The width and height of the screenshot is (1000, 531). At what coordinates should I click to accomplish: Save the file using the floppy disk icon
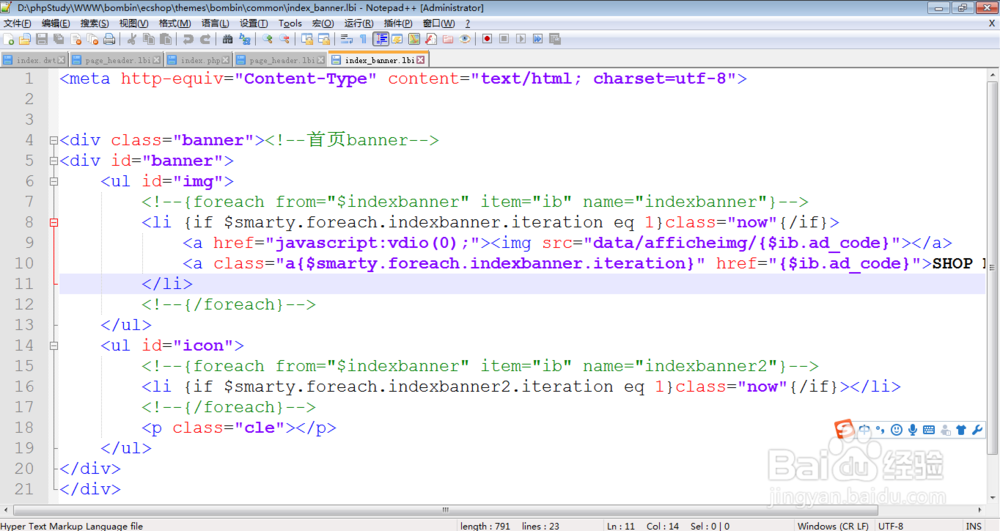pos(41,40)
